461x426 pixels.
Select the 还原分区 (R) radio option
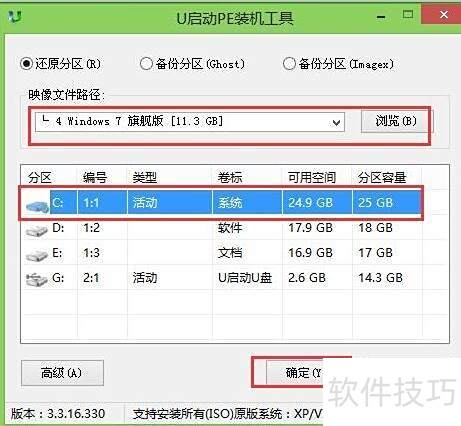(60, 63)
